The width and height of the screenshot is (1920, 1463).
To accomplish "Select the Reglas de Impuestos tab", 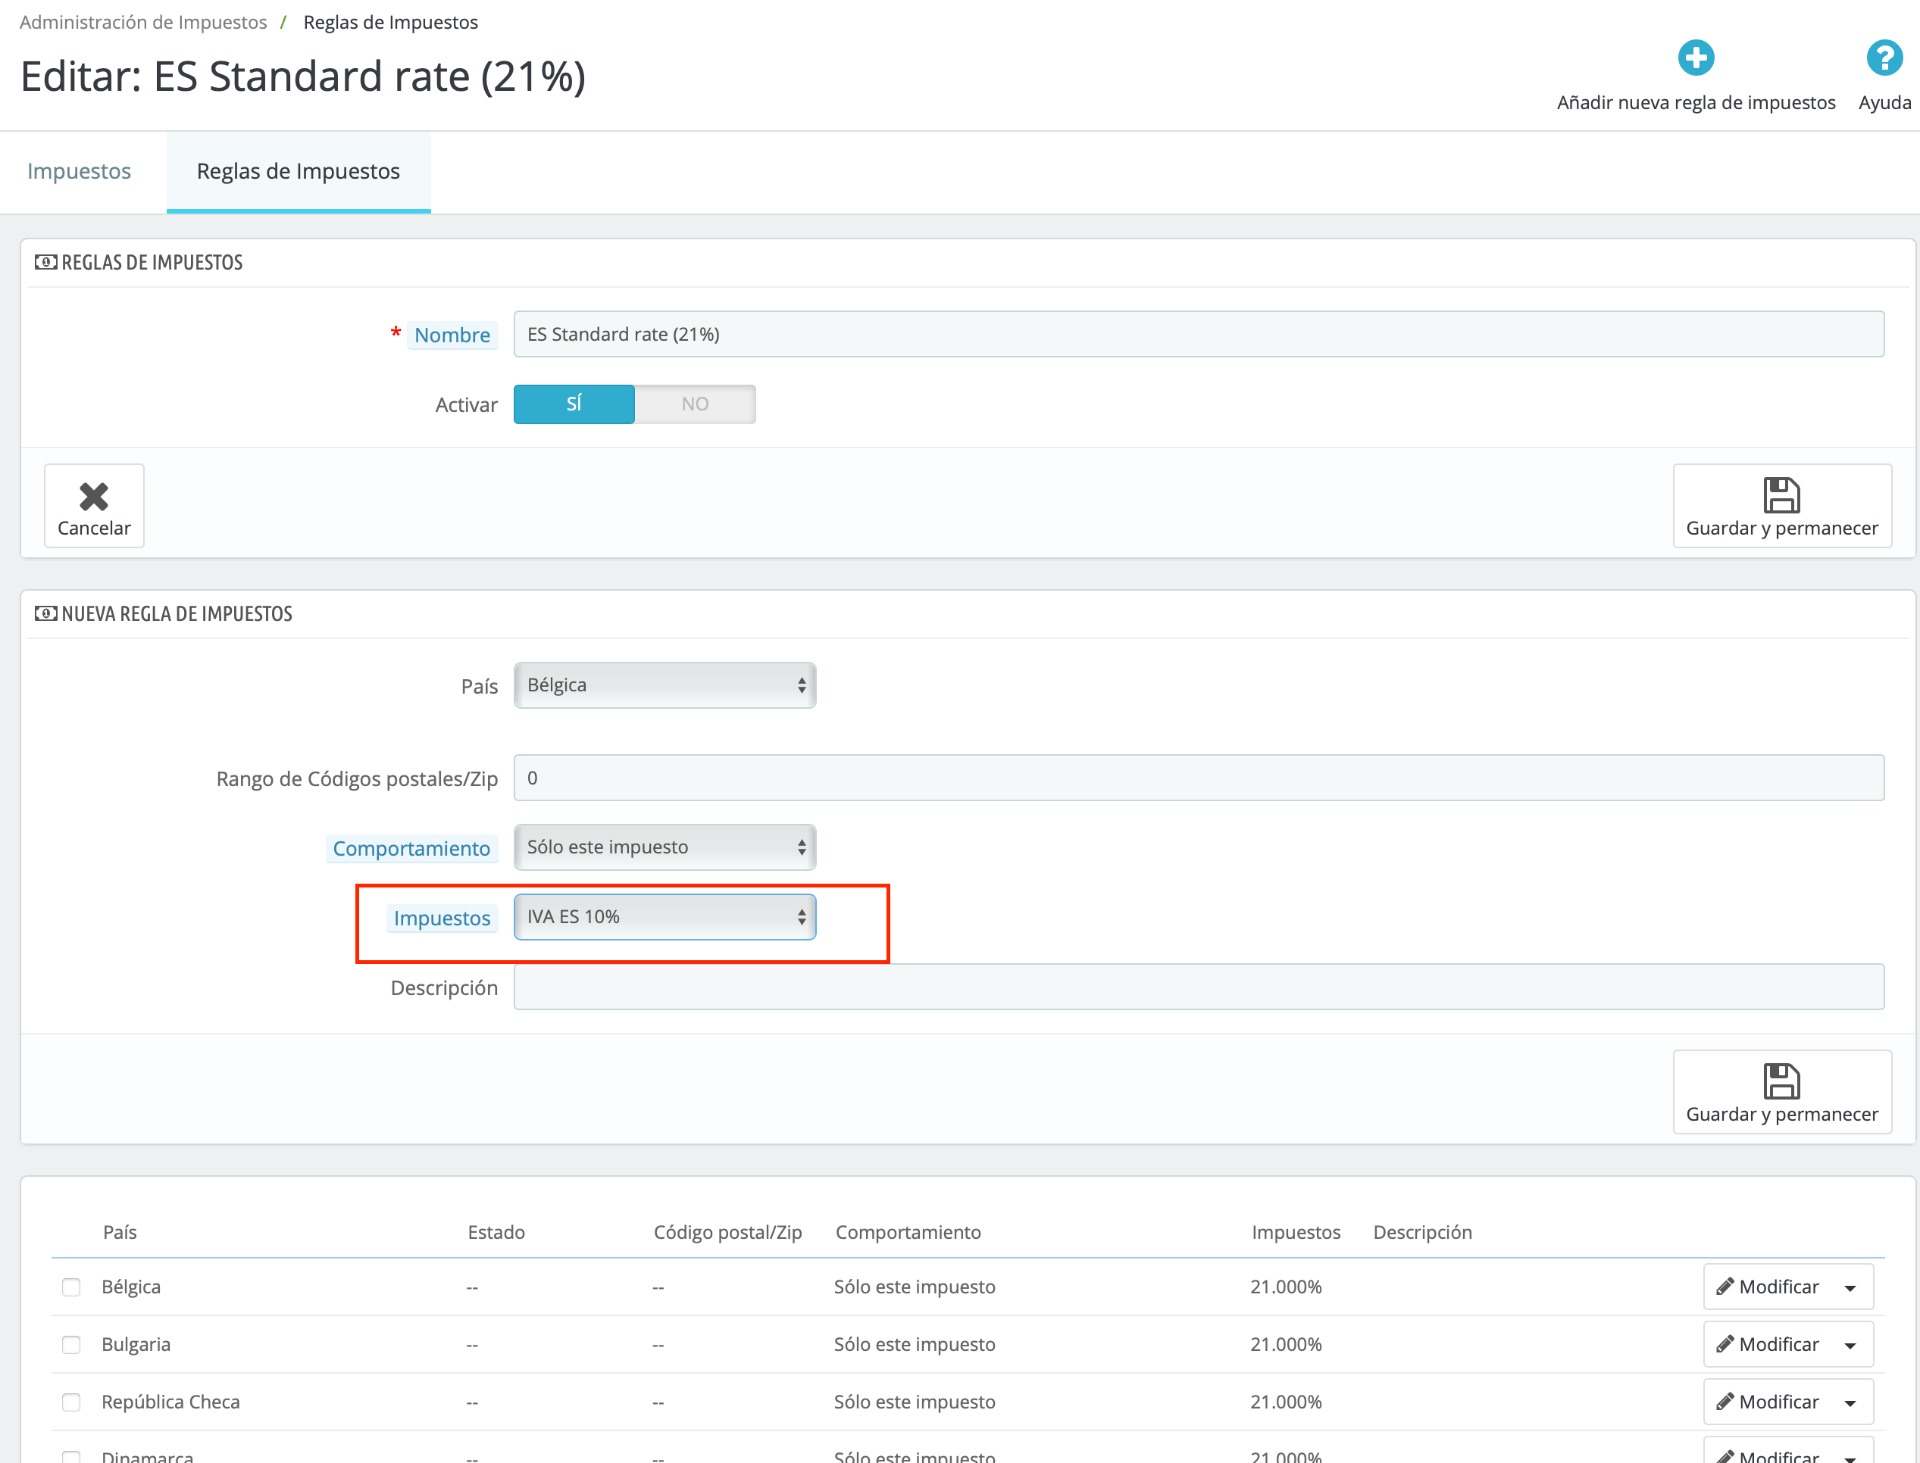I will pos(298,171).
